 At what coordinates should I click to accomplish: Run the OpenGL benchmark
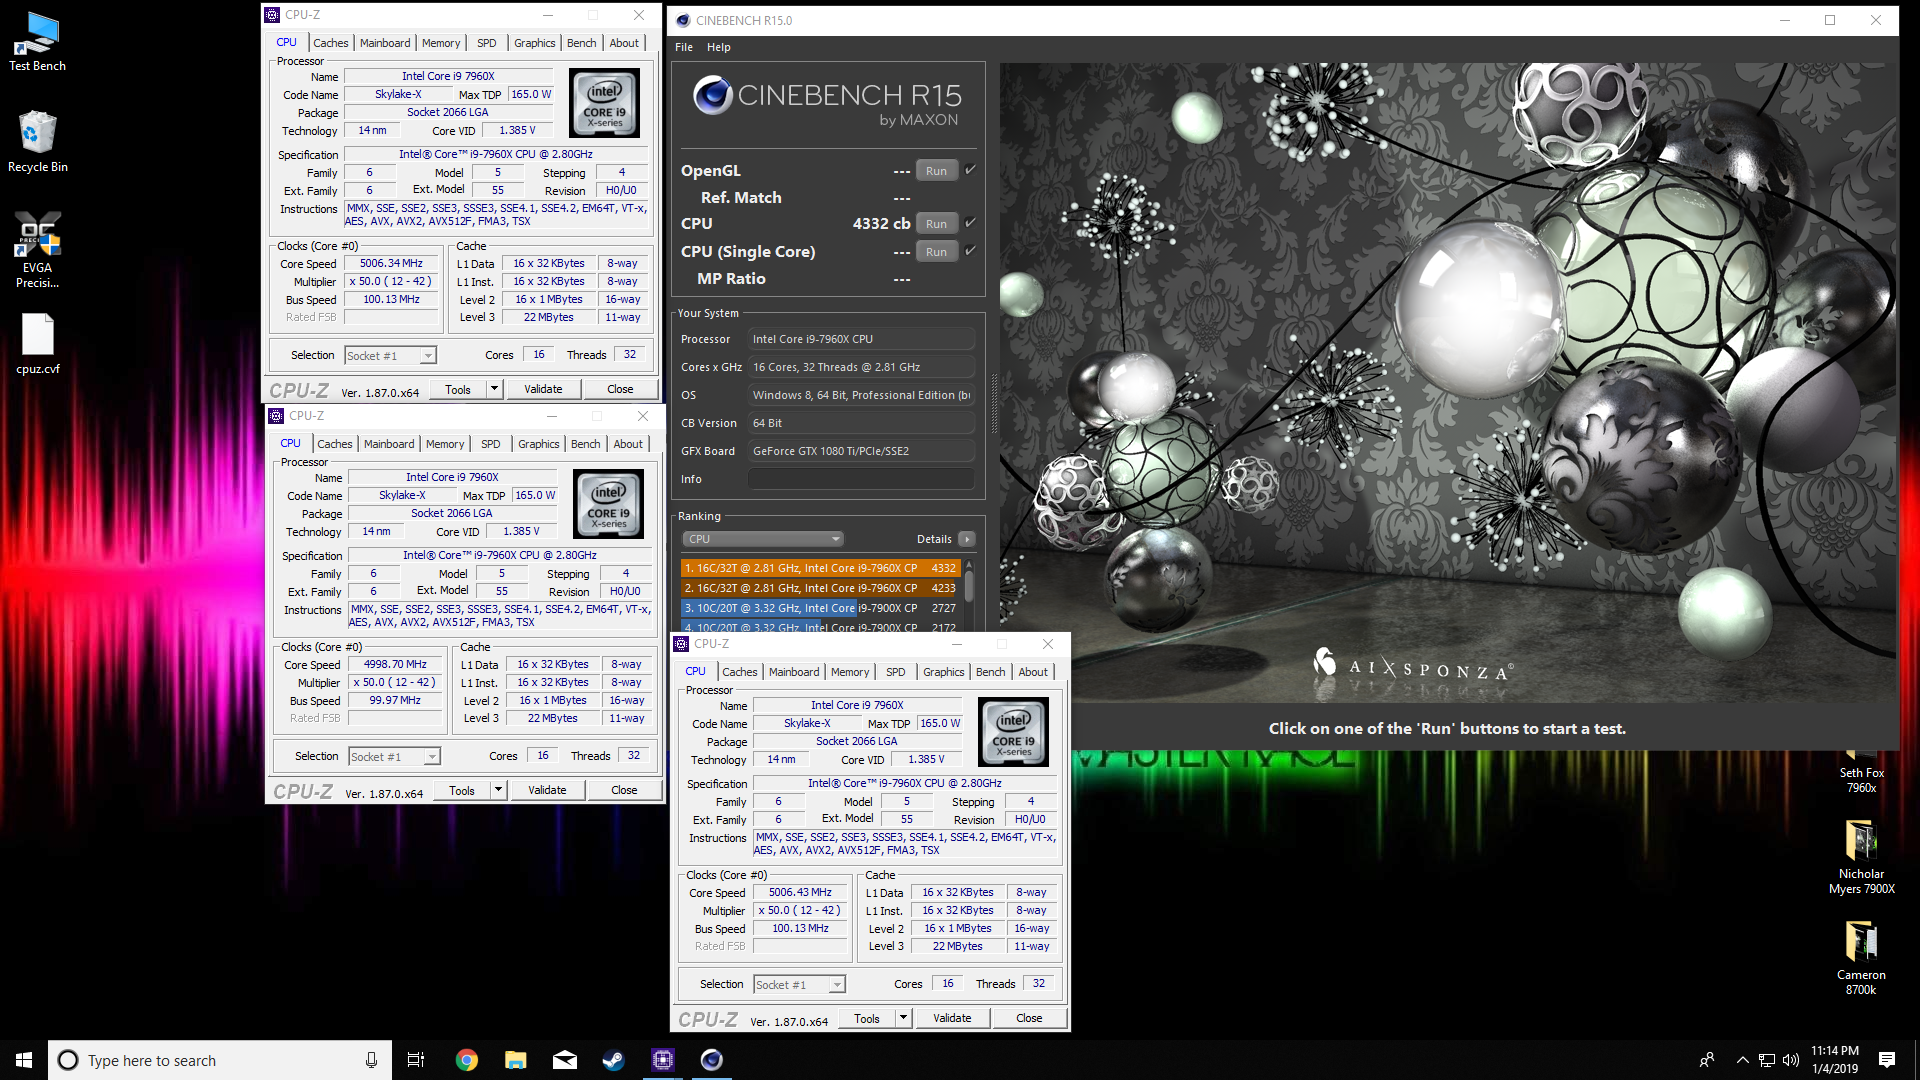936,171
